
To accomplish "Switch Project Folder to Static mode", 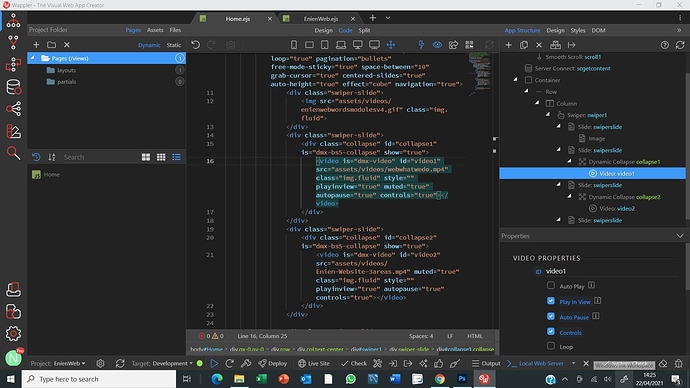I will (x=174, y=45).
